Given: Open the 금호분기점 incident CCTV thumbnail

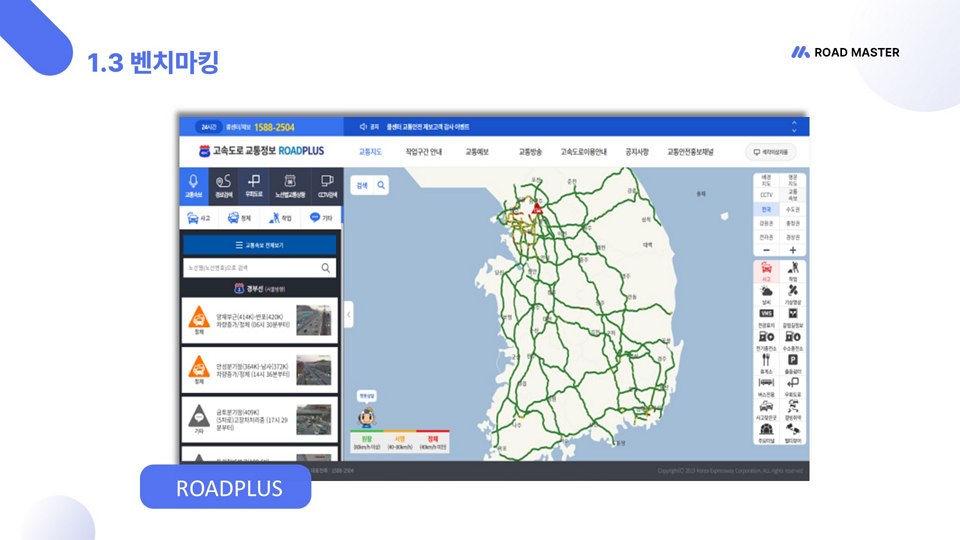Looking at the screenshot, I should tap(313, 419).
